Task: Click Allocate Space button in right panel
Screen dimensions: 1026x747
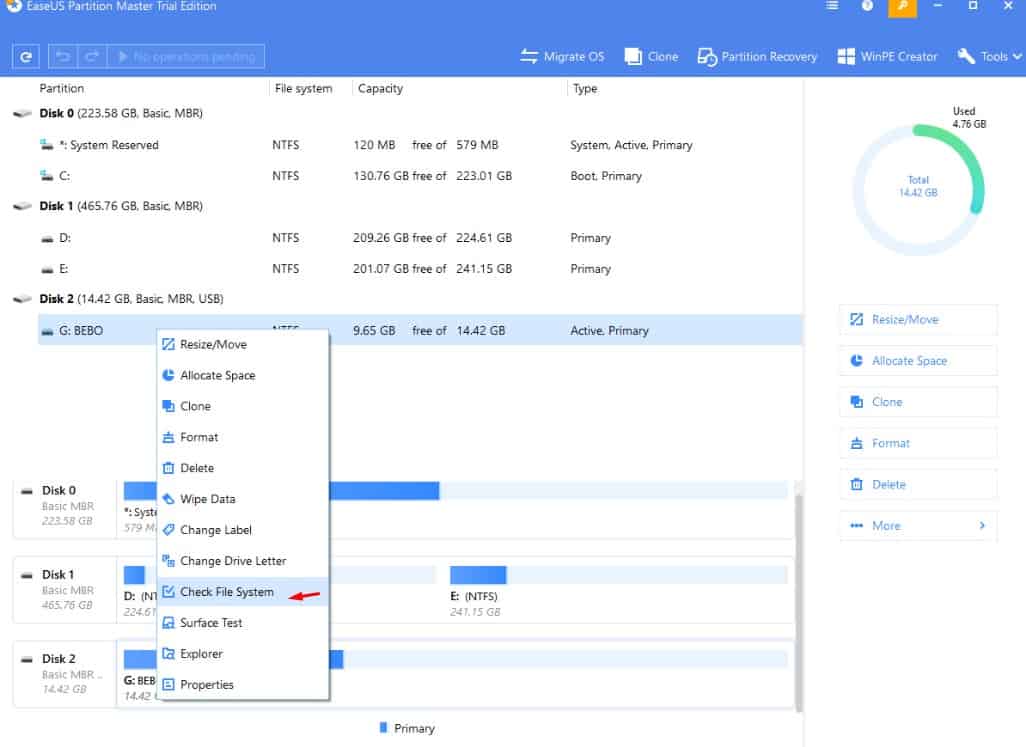Action: tap(918, 361)
